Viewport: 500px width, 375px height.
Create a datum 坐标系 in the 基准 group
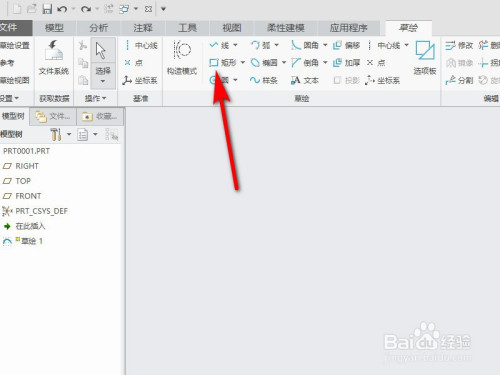tap(140, 80)
